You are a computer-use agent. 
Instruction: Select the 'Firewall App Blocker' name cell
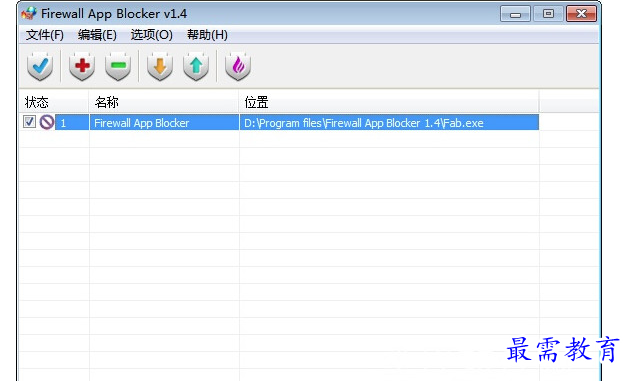(x=164, y=123)
